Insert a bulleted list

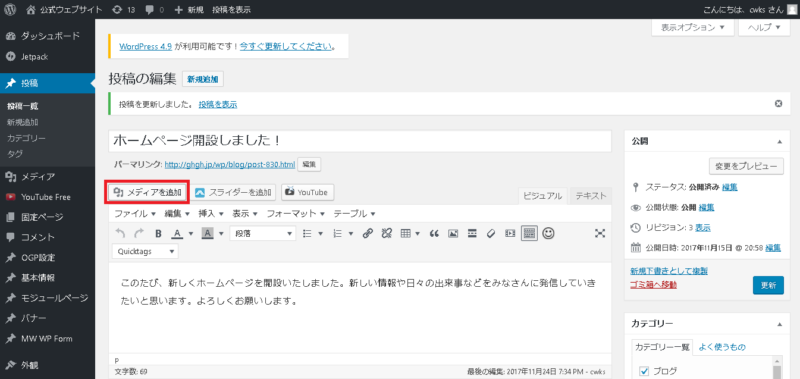pos(307,234)
